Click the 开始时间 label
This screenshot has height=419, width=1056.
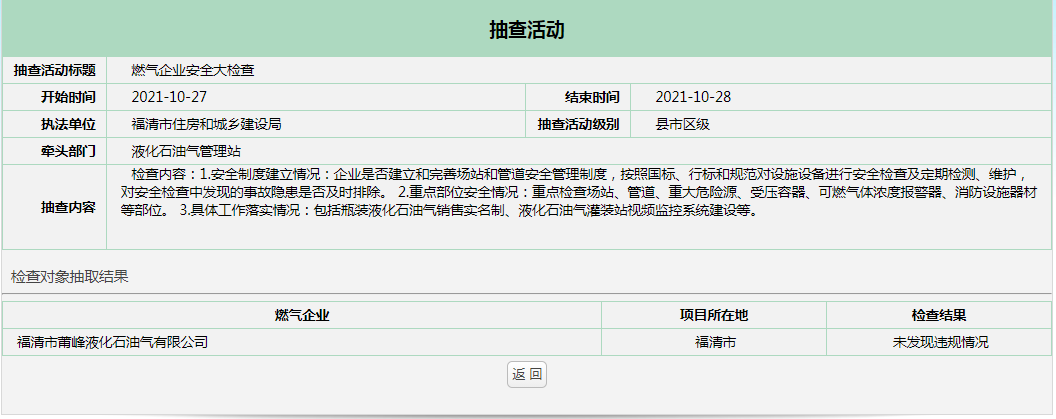click(x=68, y=97)
